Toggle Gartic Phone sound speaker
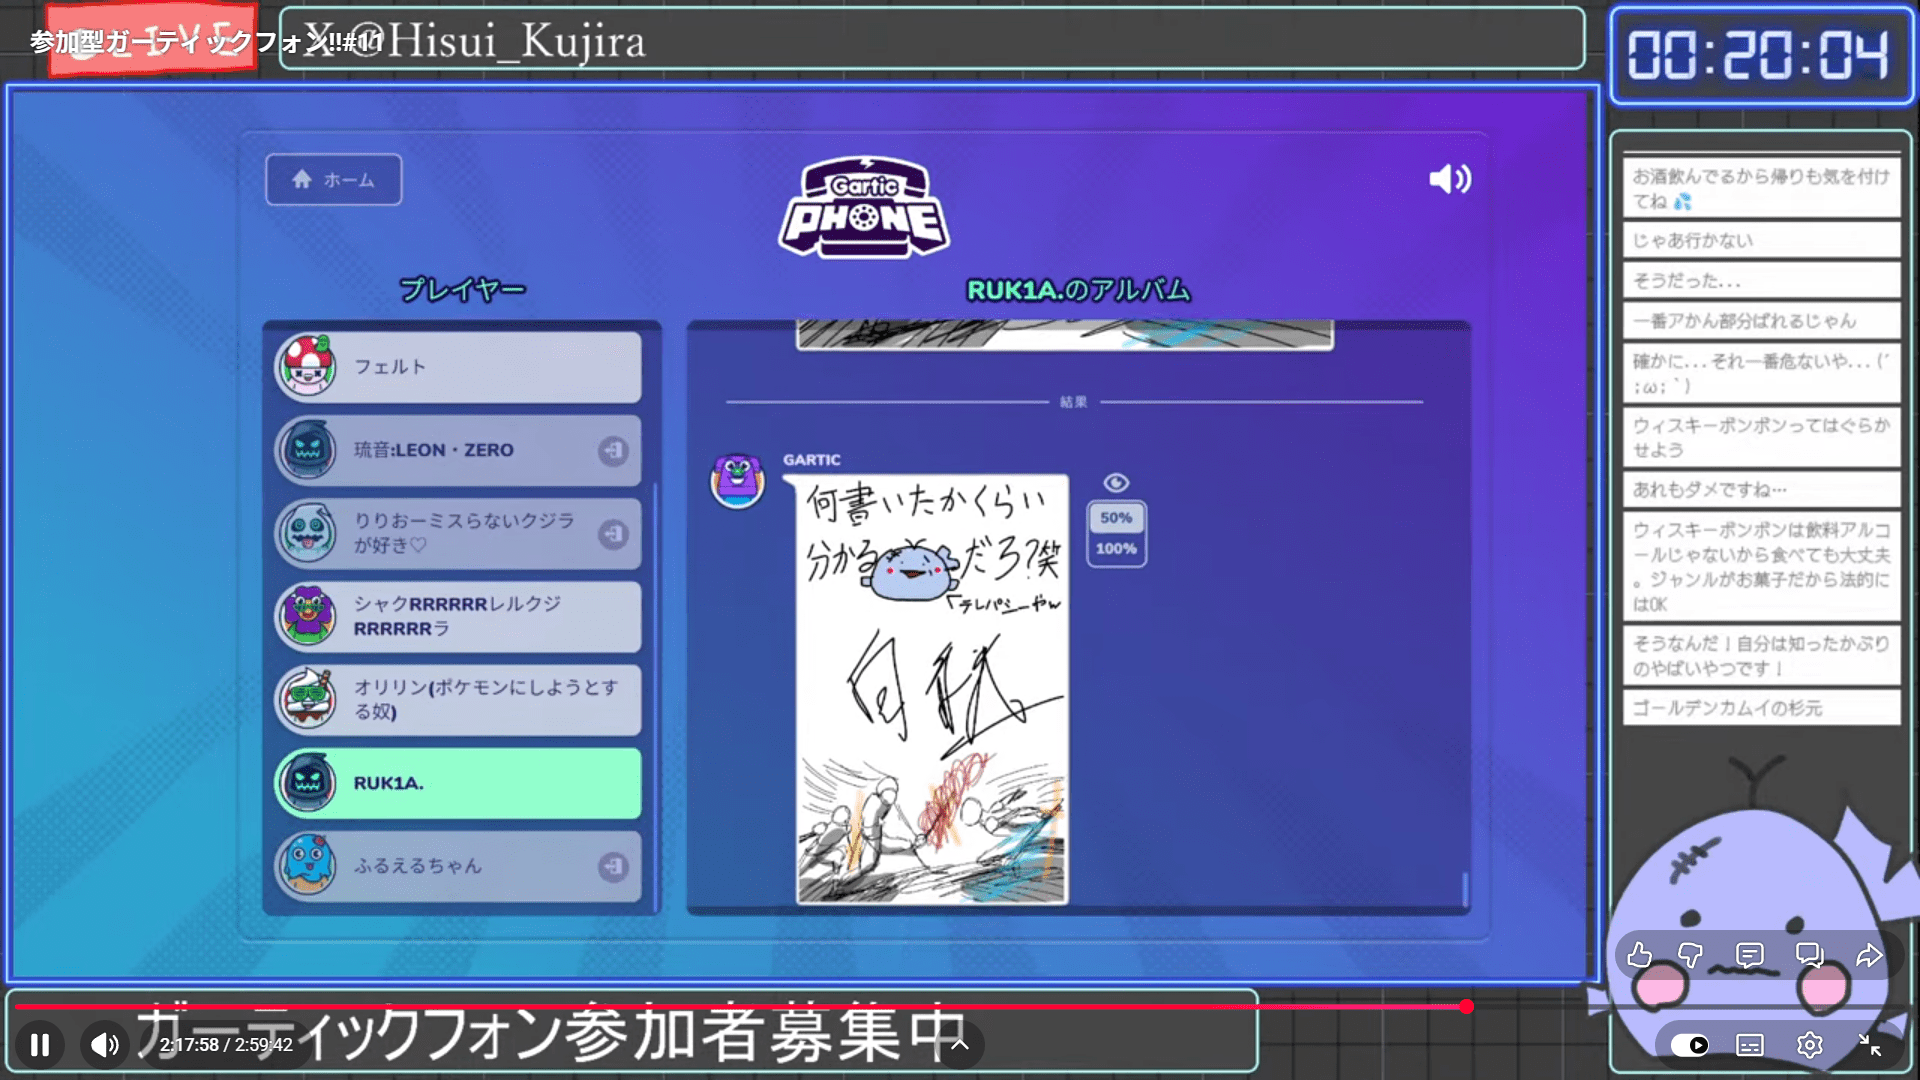 coord(1449,179)
